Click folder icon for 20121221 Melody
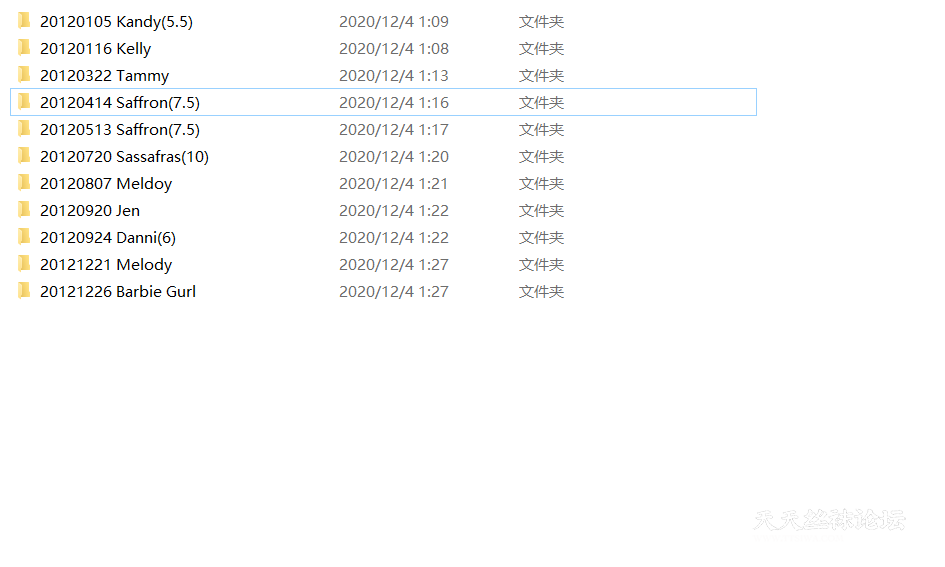Image resolution: width=945 pixels, height=567 pixels. (24, 264)
